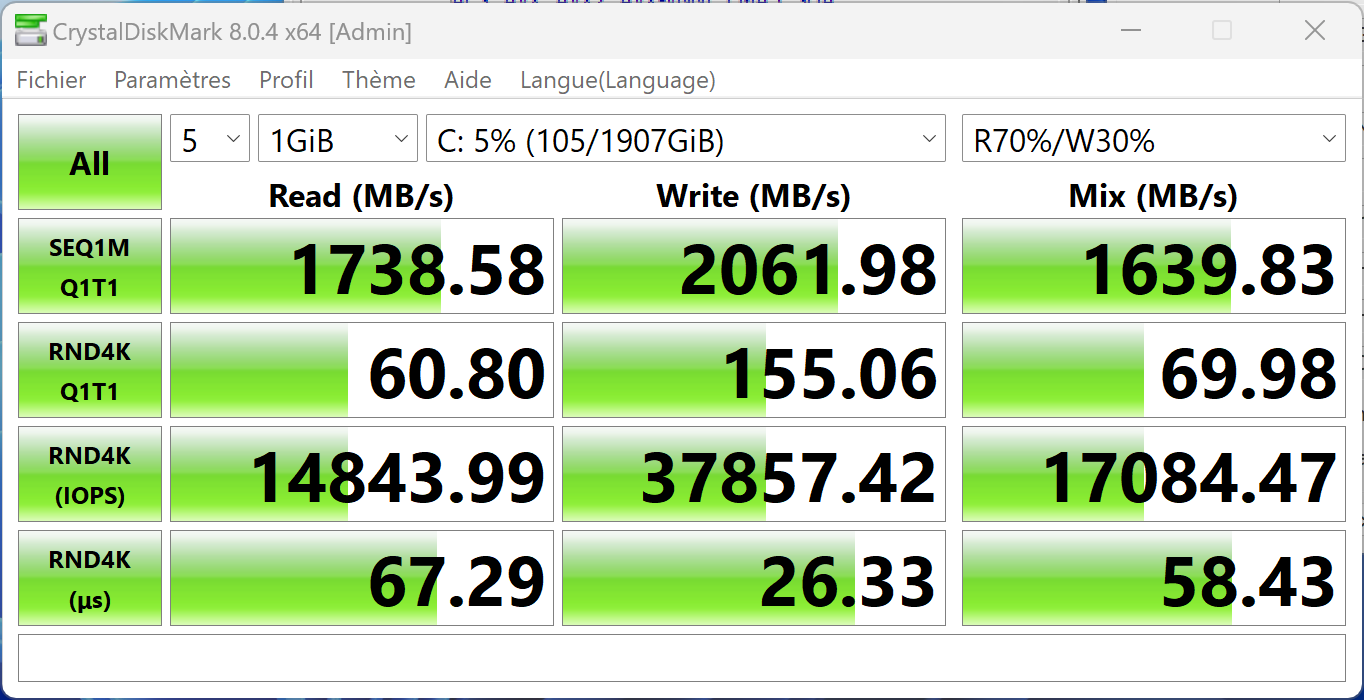The image size is (1364, 700).
Task: Click the sequential write result 2061.98
Action: 754,266
